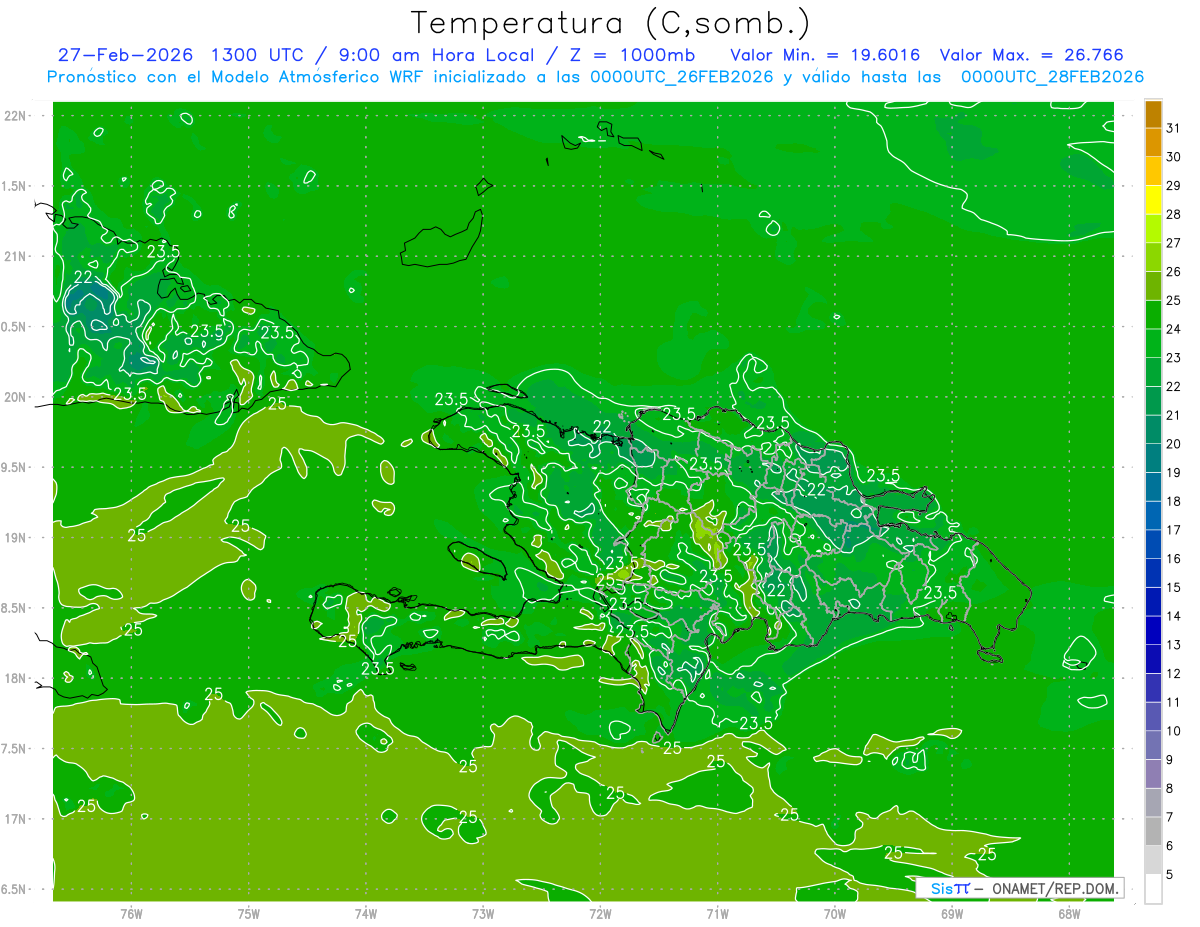Click the legend value '31'
Image resolution: width=1200 pixels, height=927 pixels.
[1174, 128]
